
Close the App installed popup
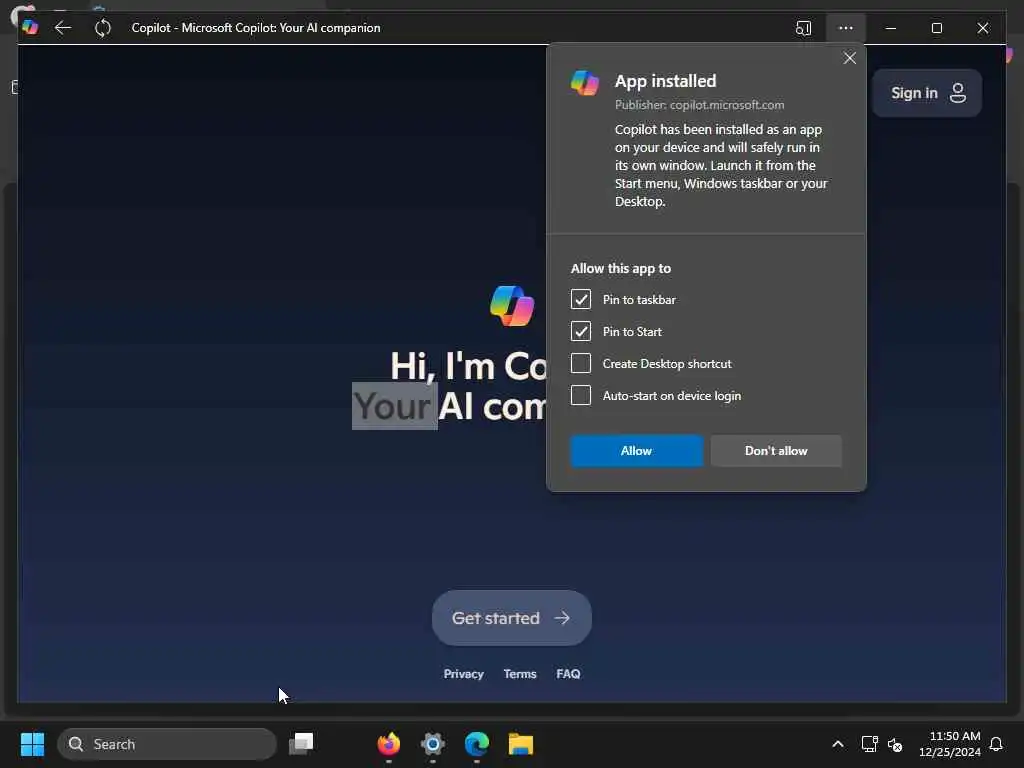tap(849, 58)
